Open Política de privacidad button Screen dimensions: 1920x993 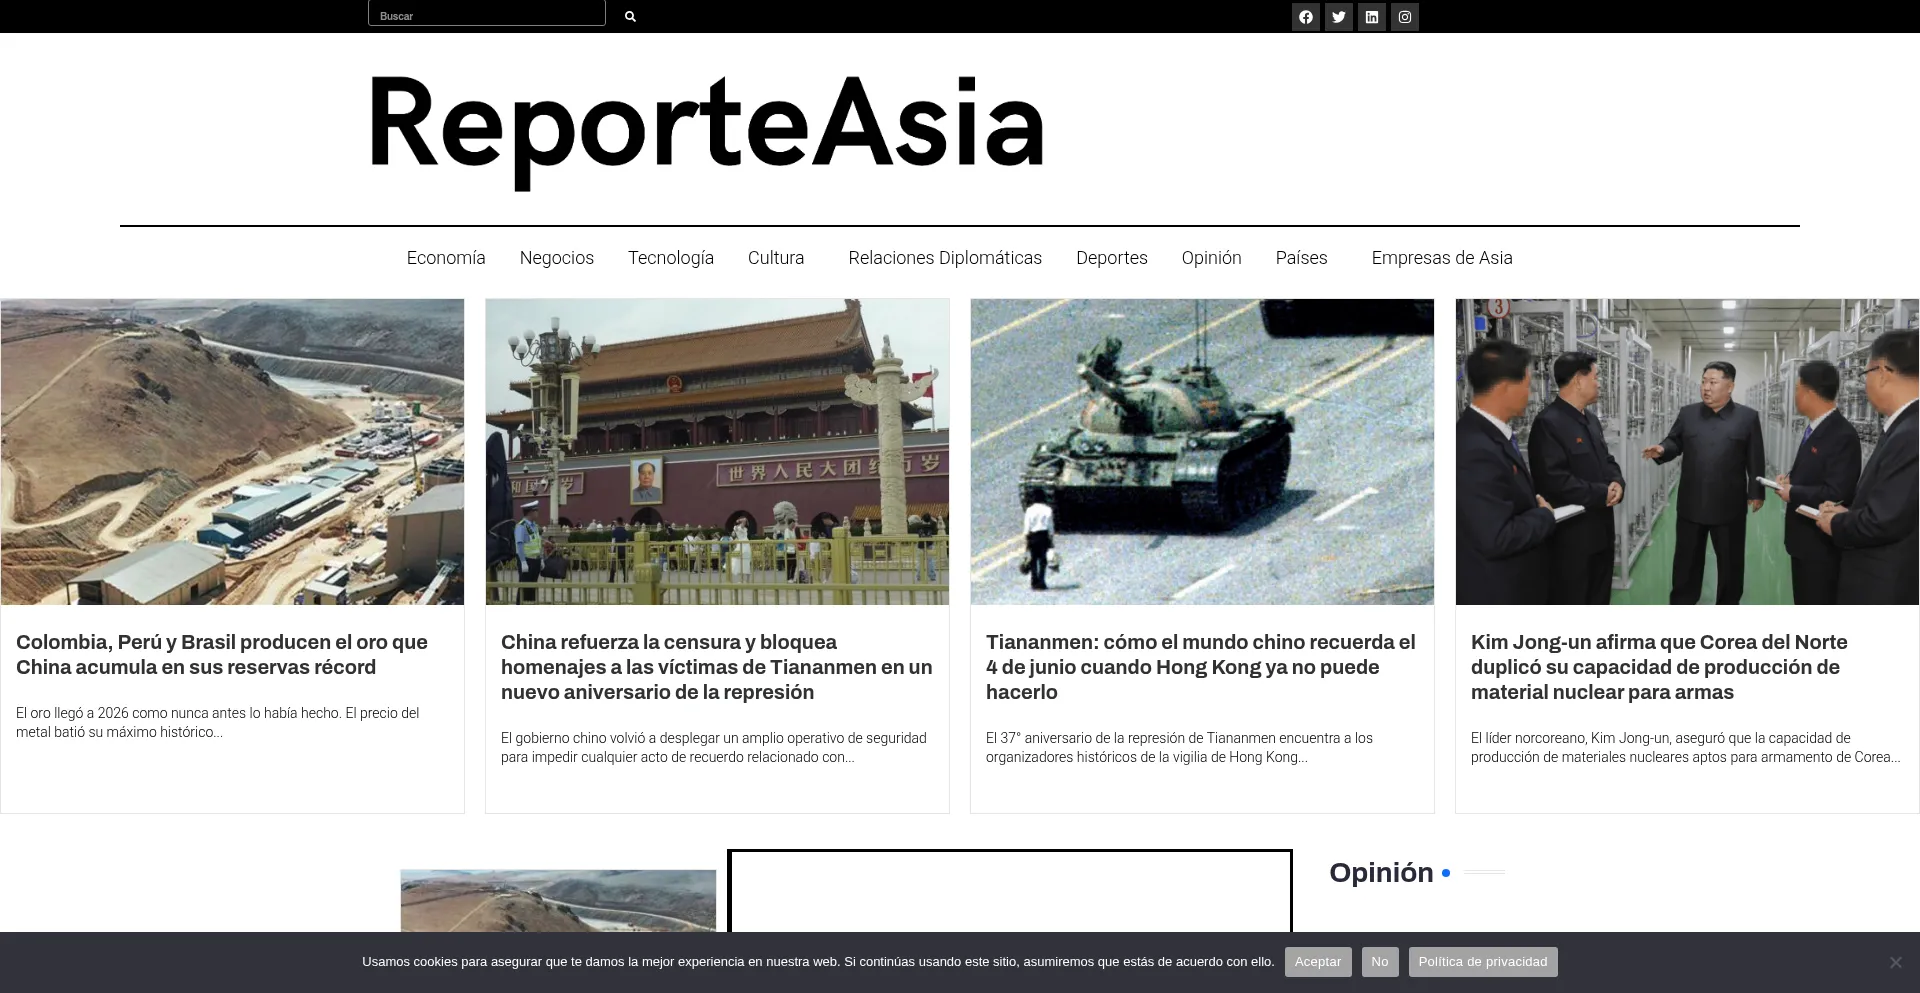pos(1483,962)
